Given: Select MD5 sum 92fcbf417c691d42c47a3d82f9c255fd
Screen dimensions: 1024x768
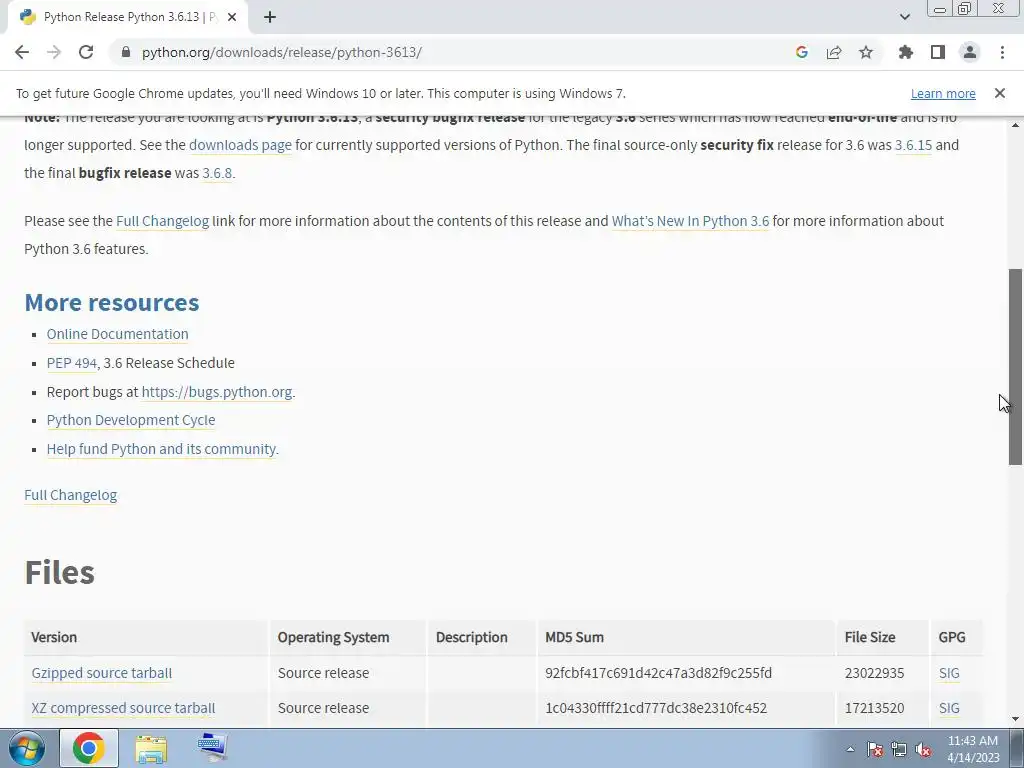Looking at the screenshot, I should point(658,673).
